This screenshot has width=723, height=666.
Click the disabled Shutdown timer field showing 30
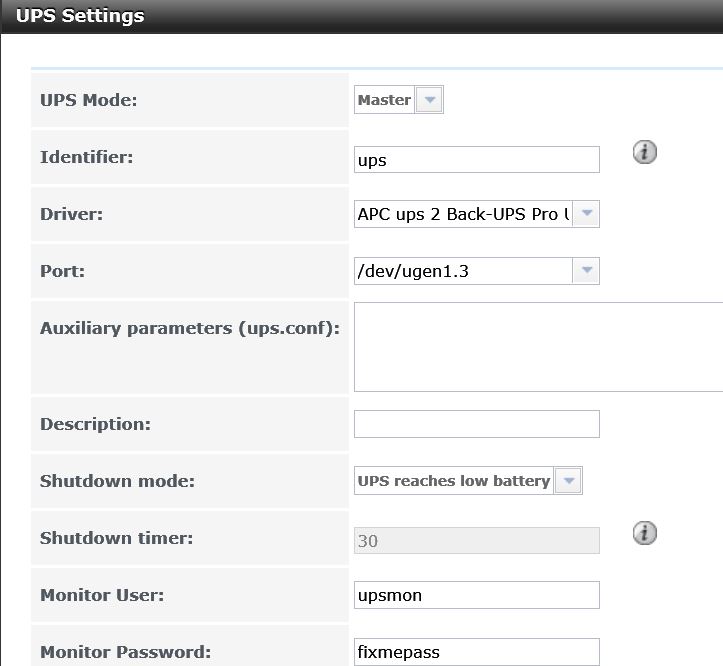pyautogui.click(x=477, y=541)
